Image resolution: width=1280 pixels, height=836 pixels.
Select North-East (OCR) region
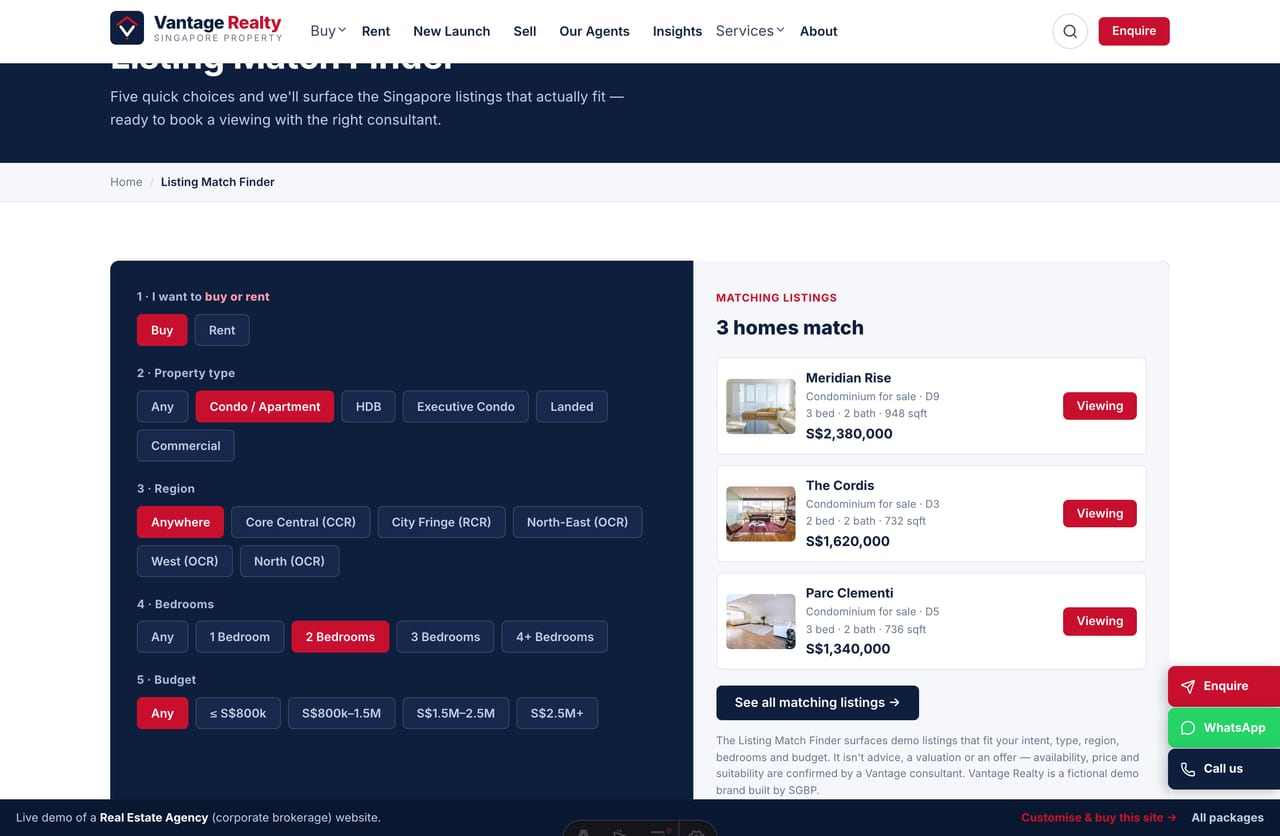[x=578, y=522]
